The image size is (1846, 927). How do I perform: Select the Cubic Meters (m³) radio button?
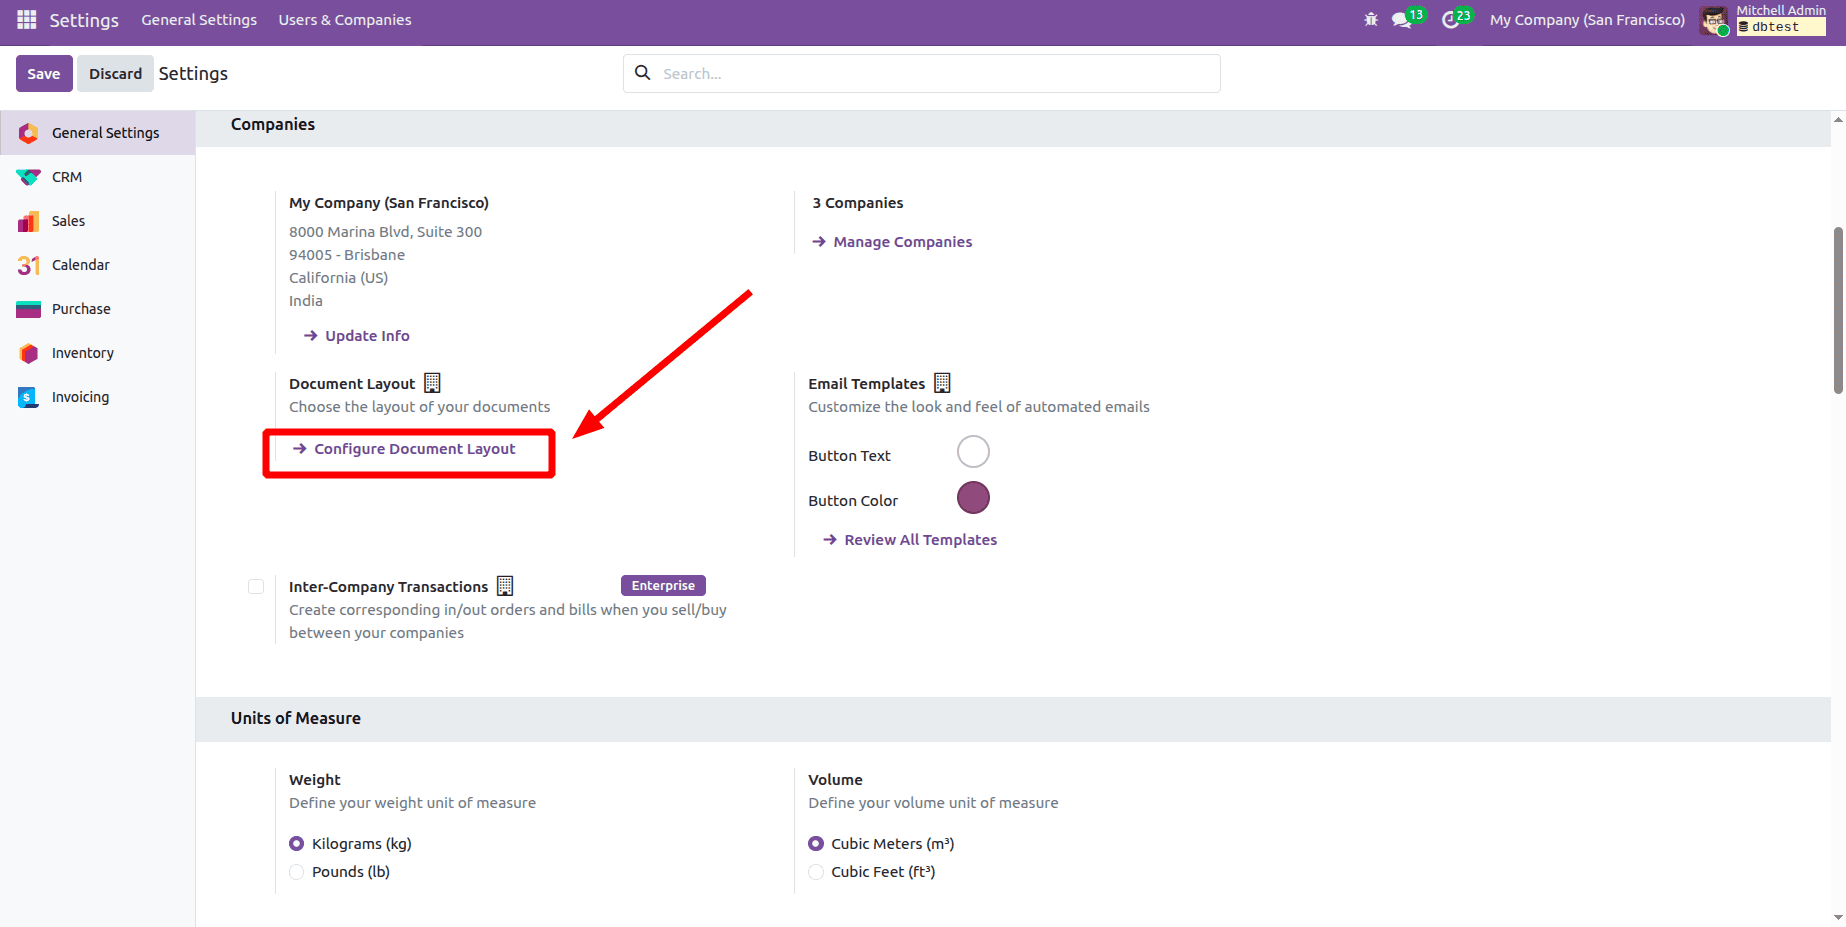coord(816,844)
